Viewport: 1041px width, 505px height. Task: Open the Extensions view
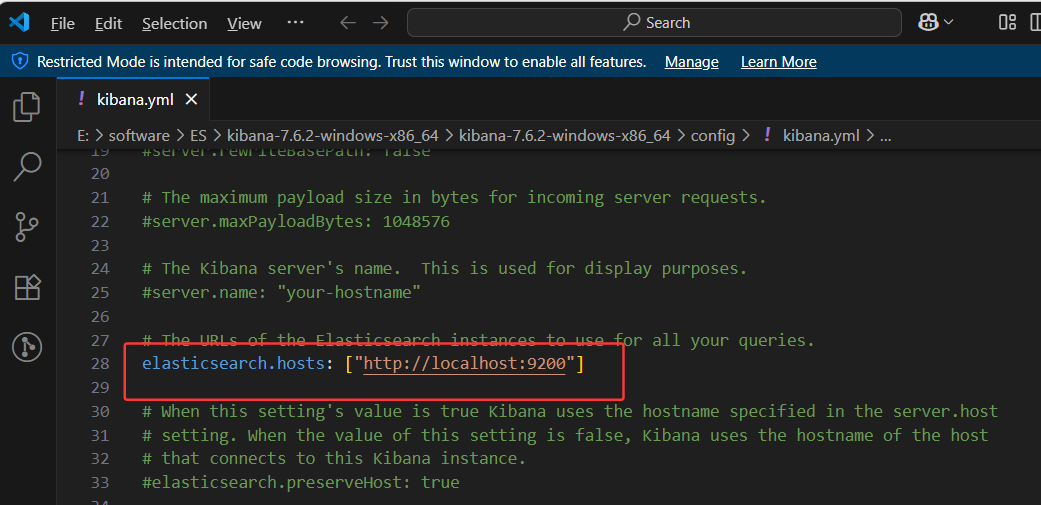point(27,287)
